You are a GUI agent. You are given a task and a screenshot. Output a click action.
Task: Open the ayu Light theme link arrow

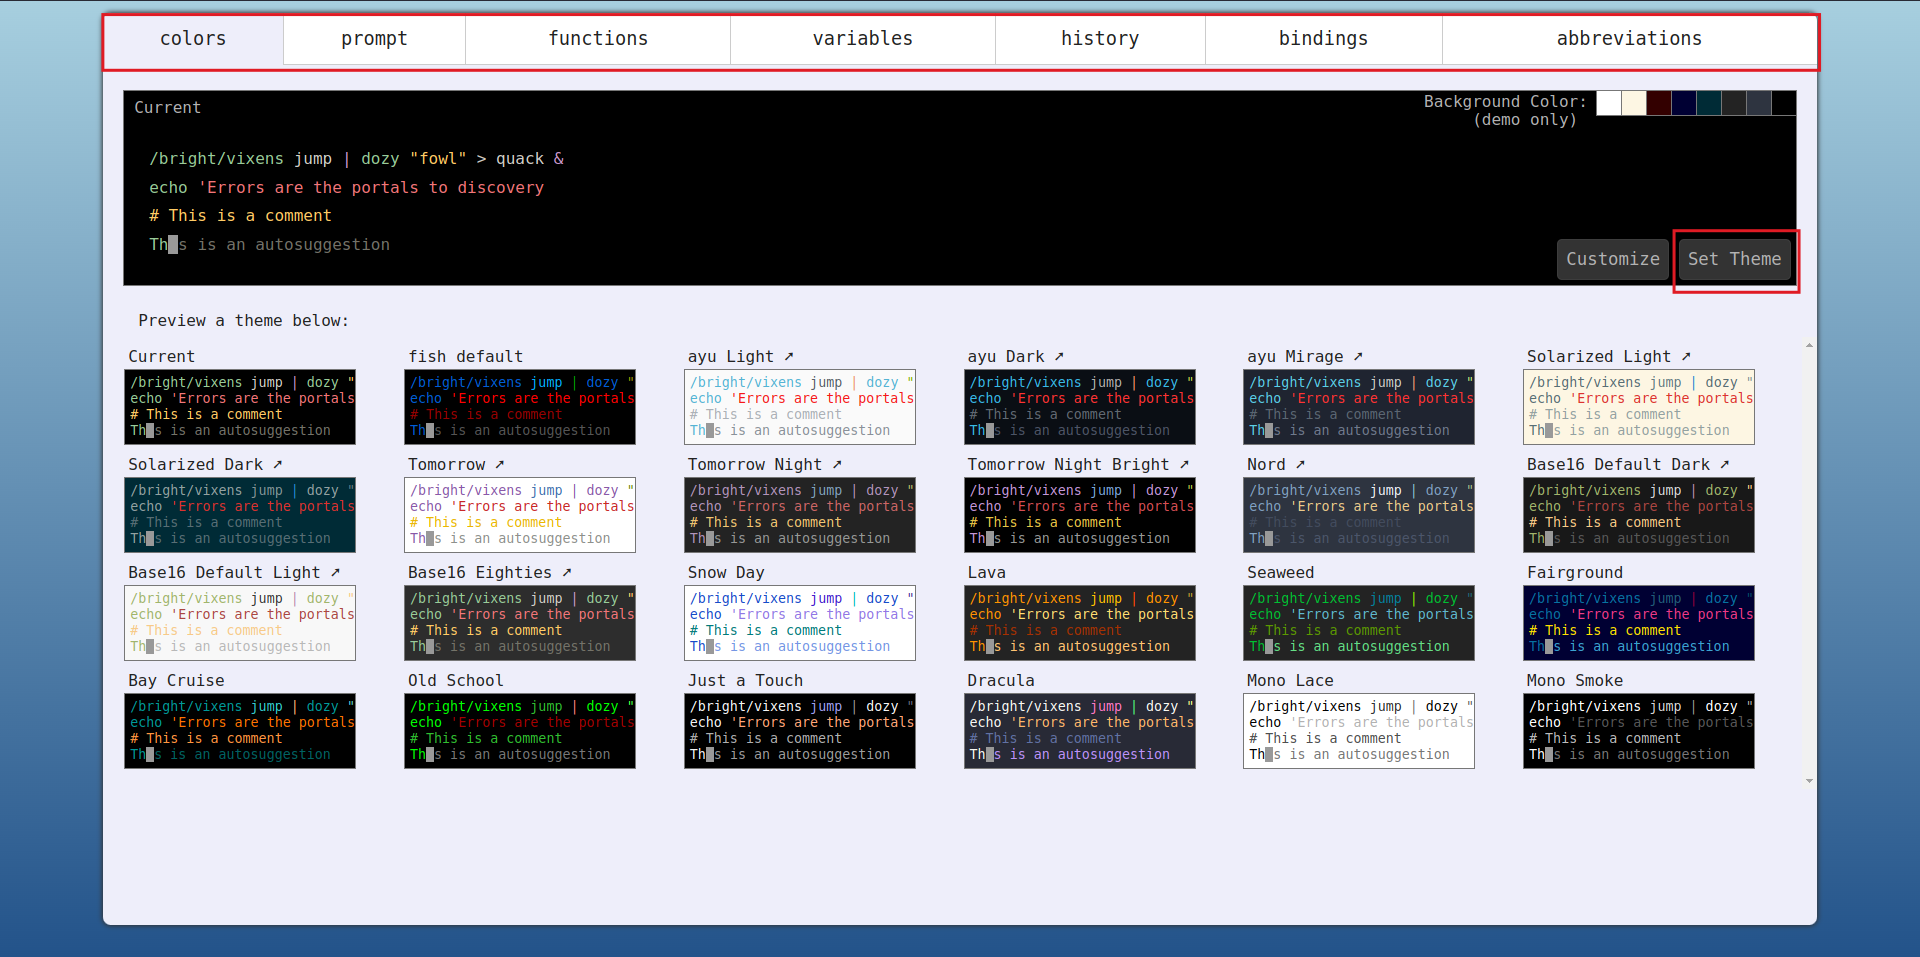pos(788,356)
